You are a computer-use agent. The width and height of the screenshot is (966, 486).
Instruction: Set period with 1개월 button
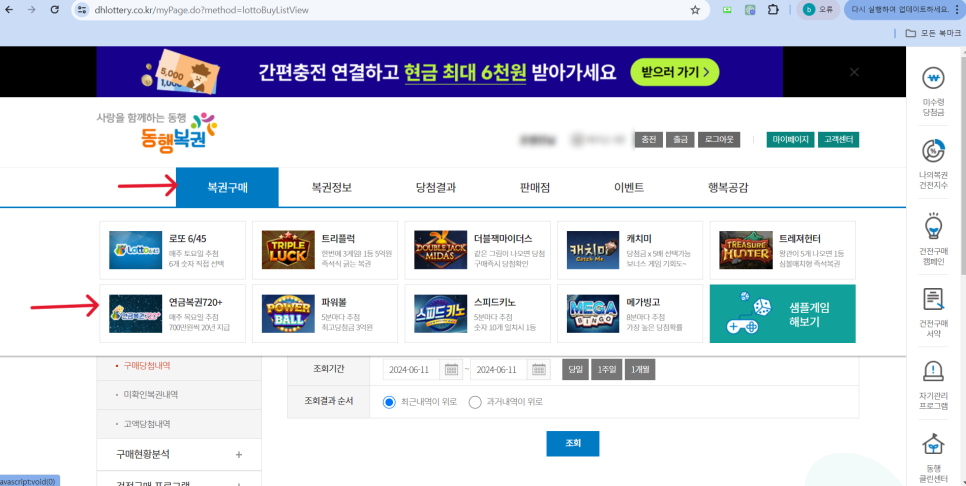pyautogui.click(x=640, y=370)
